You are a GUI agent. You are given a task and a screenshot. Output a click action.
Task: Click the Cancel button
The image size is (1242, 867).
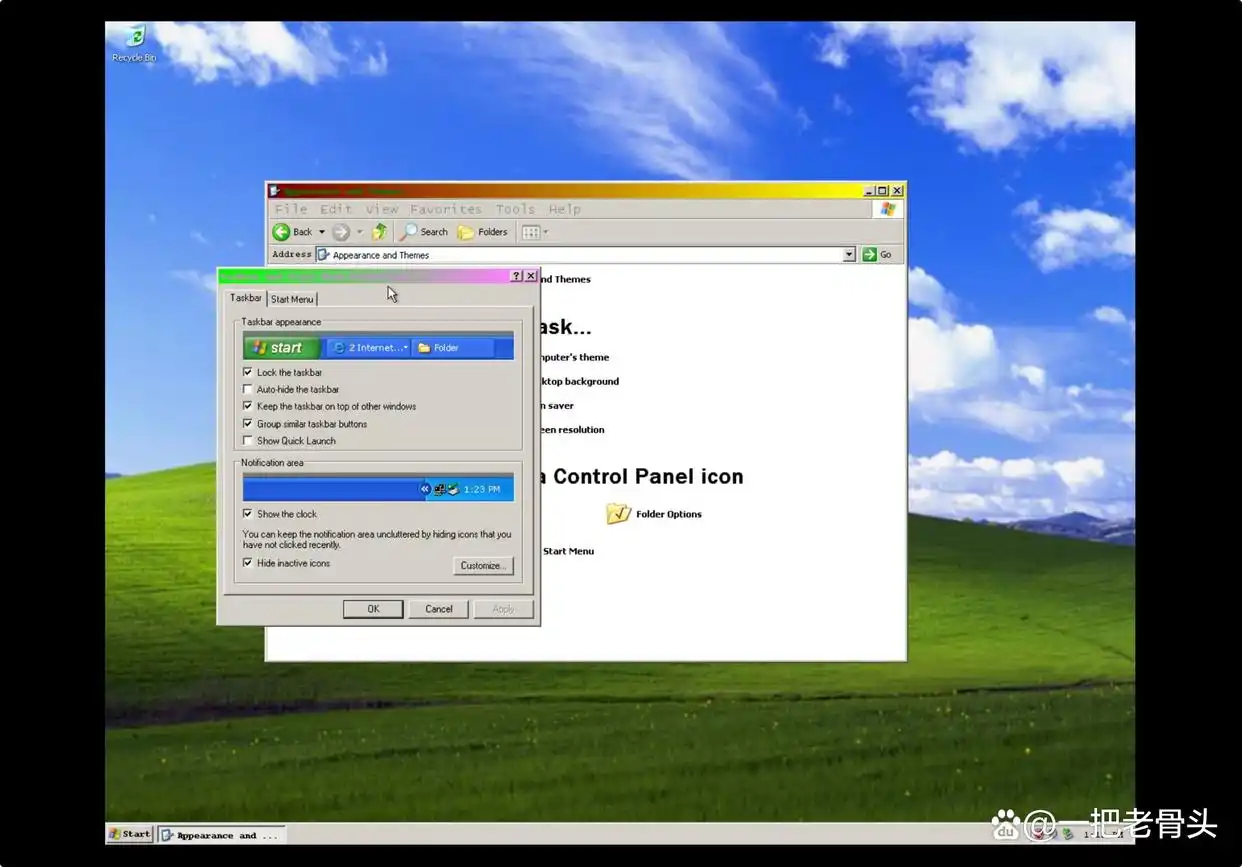[x=439, y=609]
